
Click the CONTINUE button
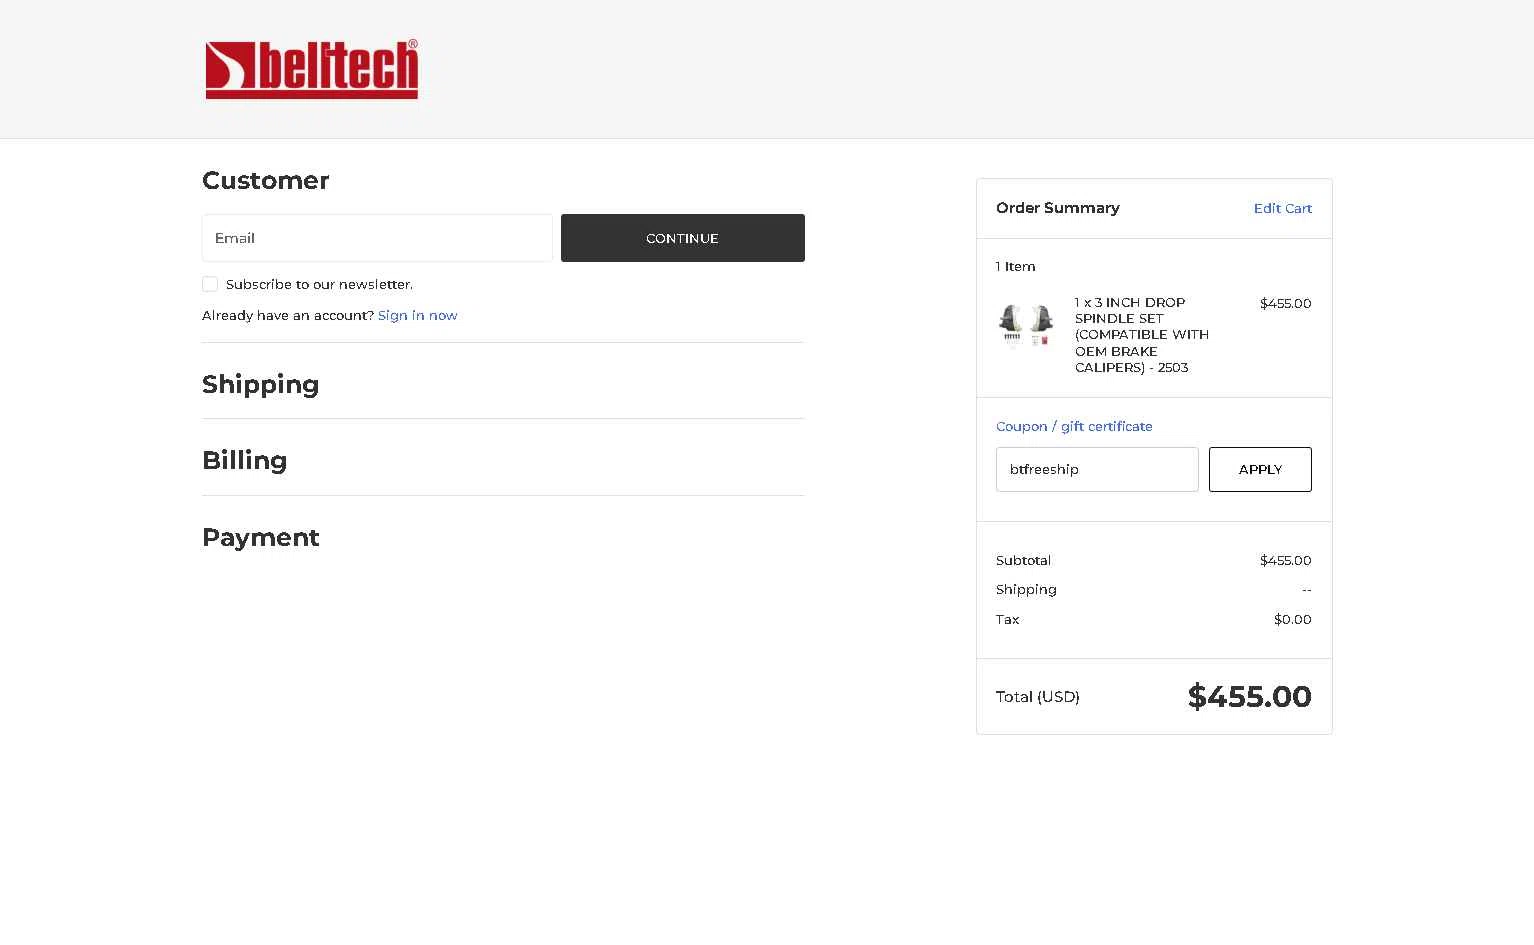[683, 238]
